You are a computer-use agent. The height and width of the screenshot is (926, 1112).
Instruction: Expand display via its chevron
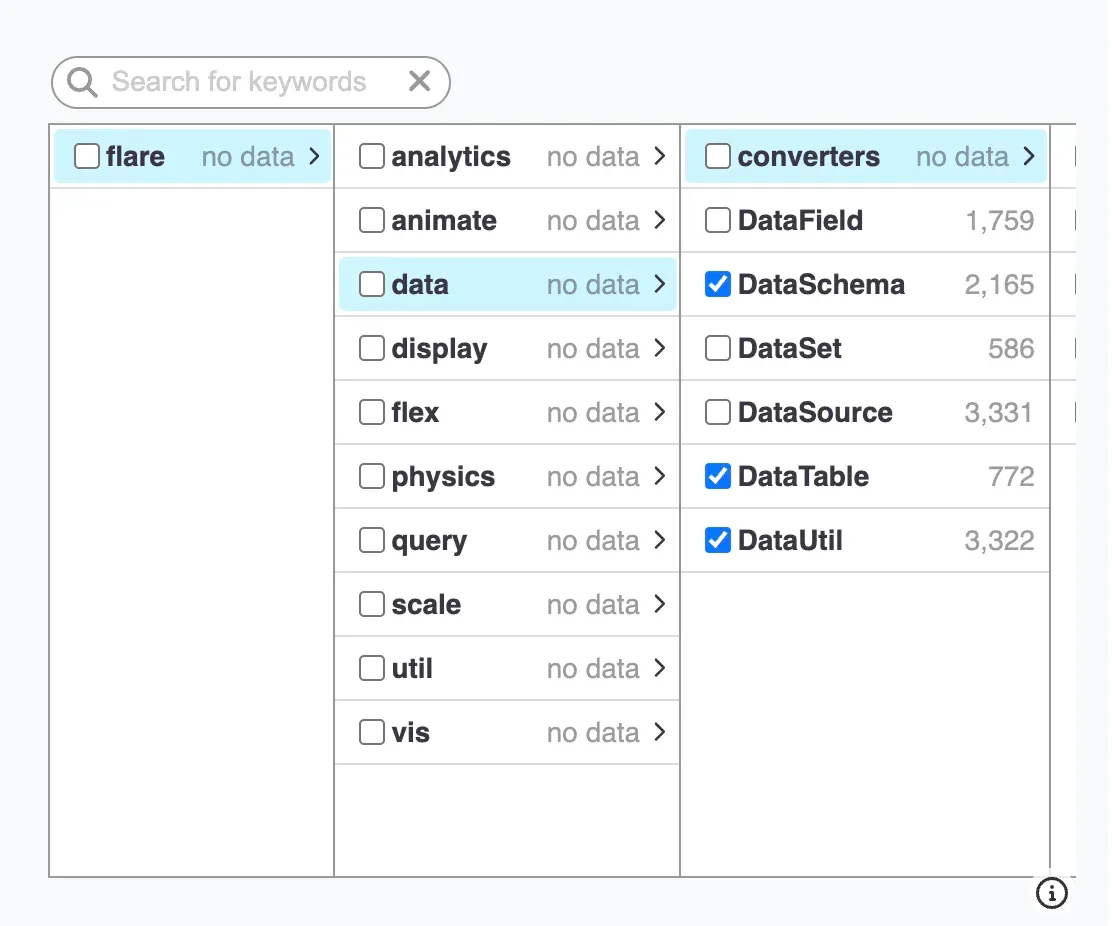[x=660, y=348]
